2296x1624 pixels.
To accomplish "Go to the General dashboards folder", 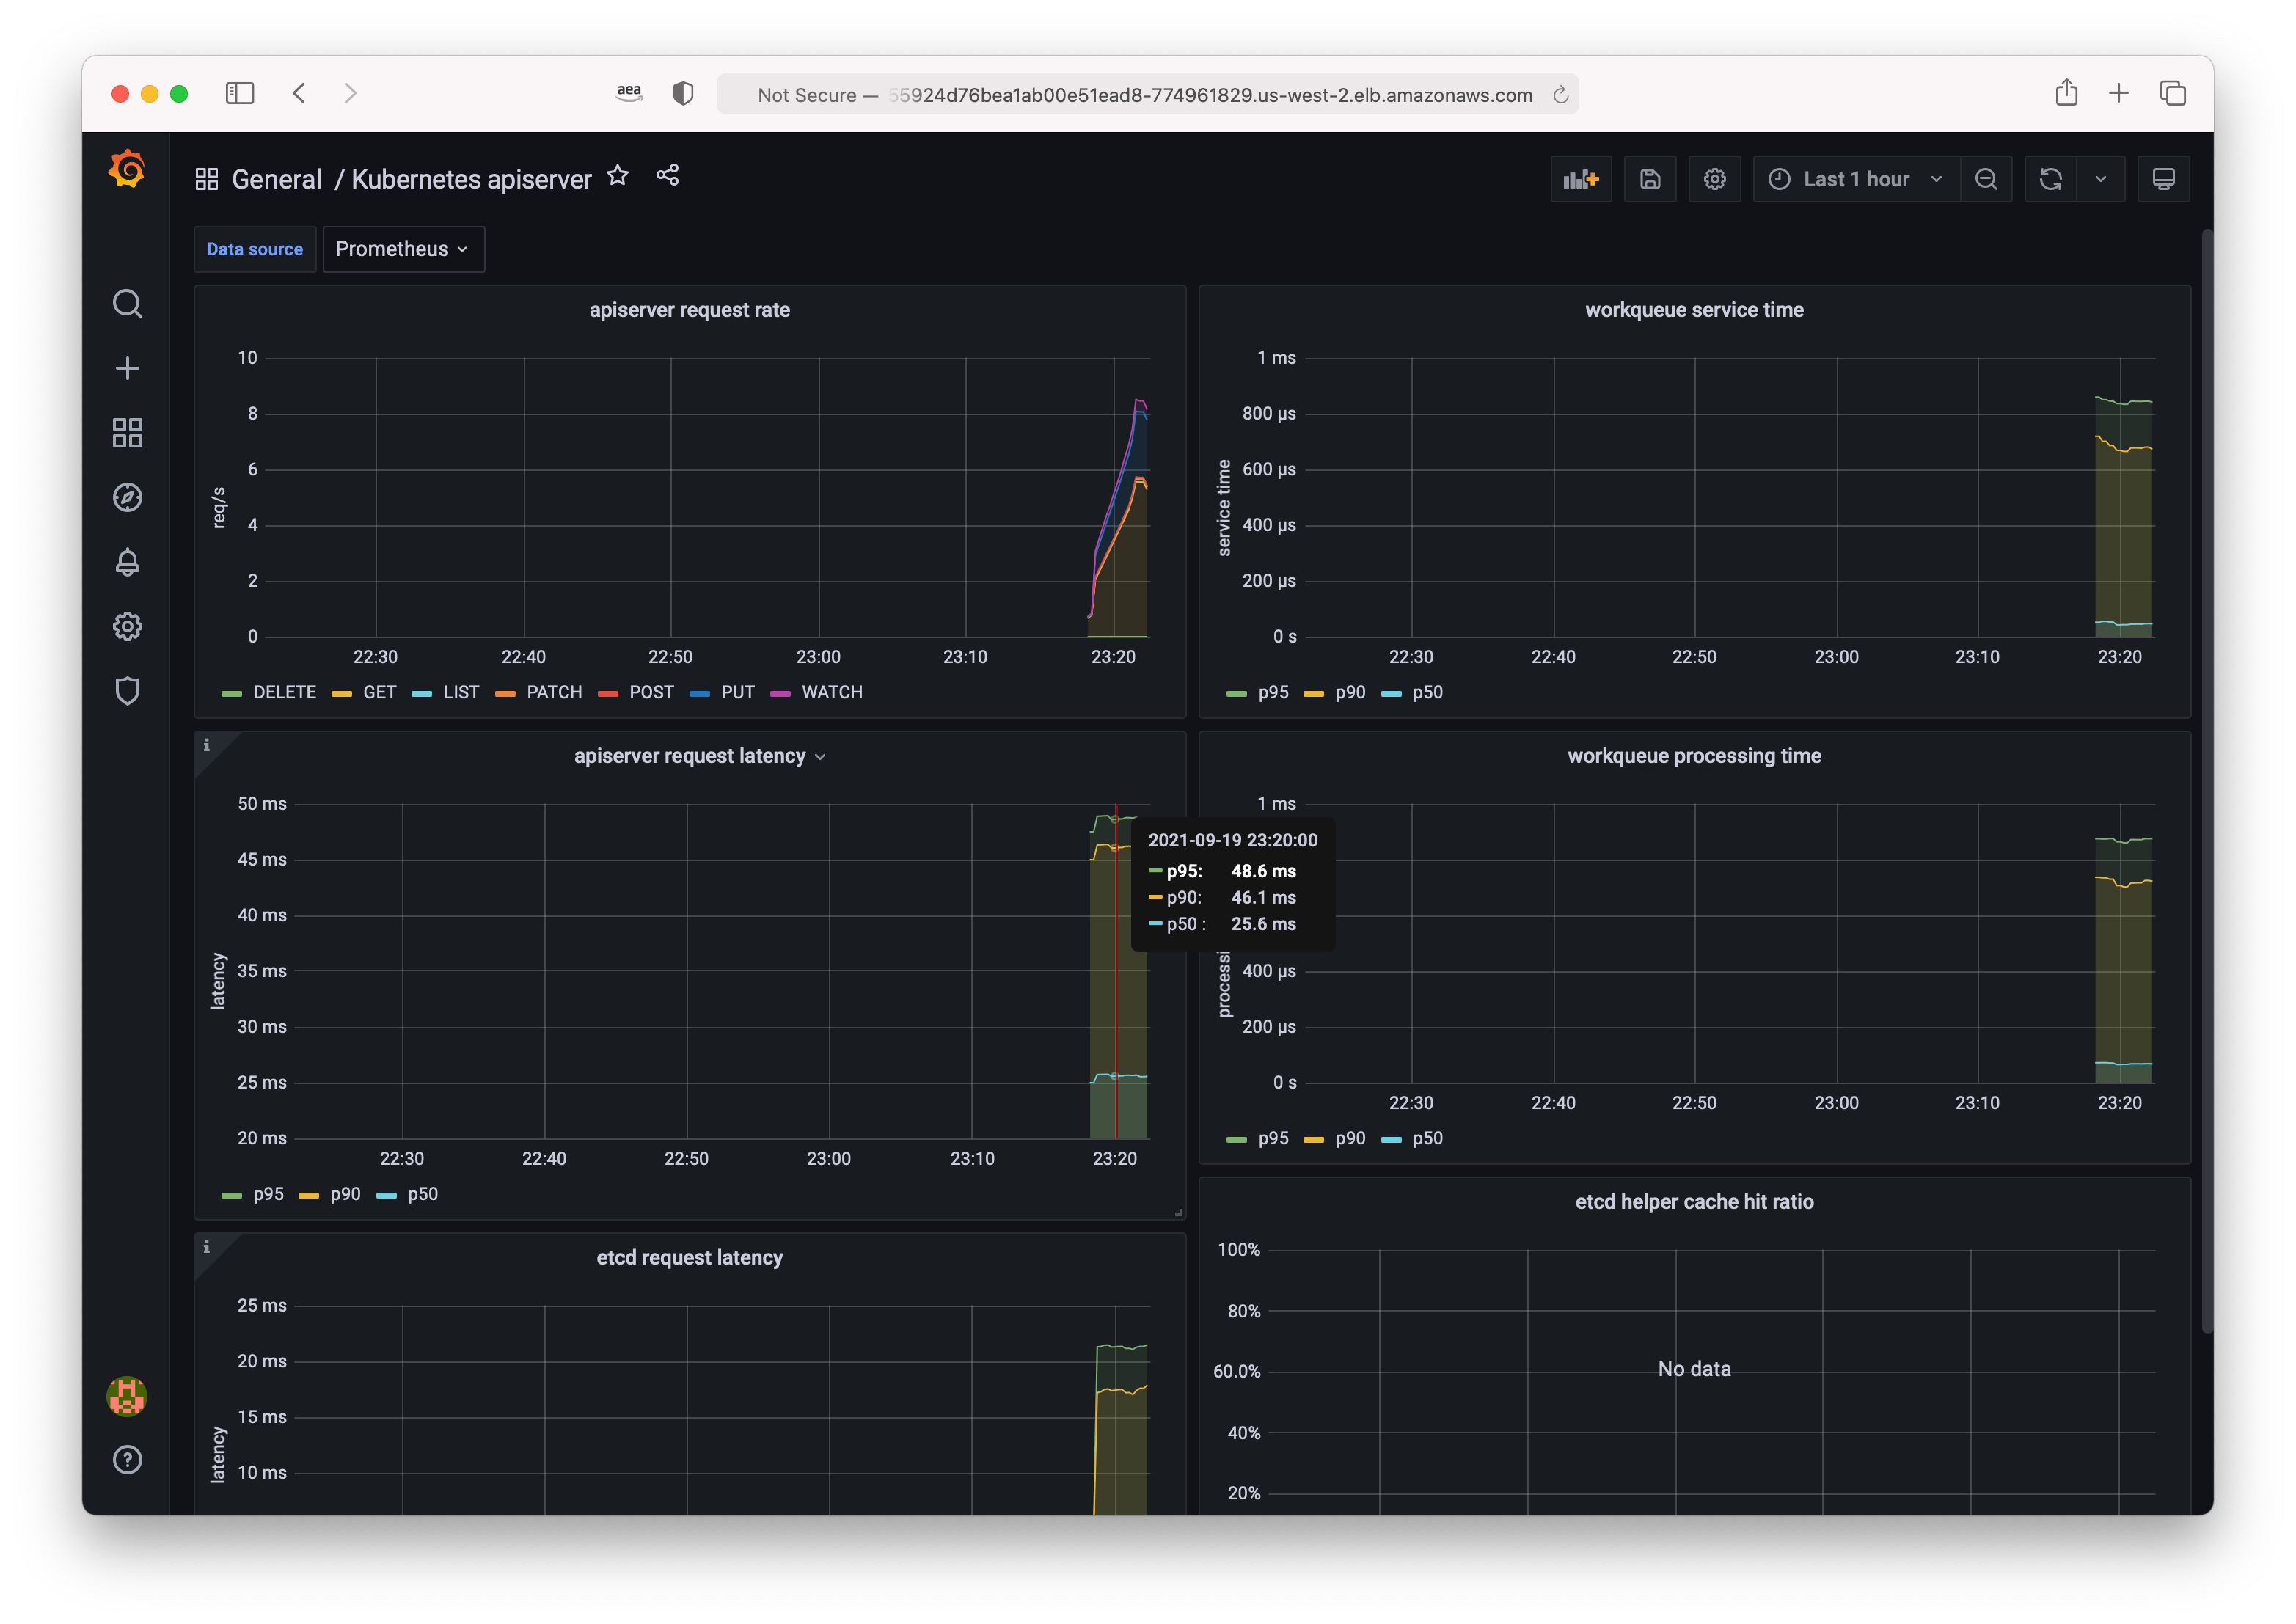I will pyautogui.click(x=277, y=178).
